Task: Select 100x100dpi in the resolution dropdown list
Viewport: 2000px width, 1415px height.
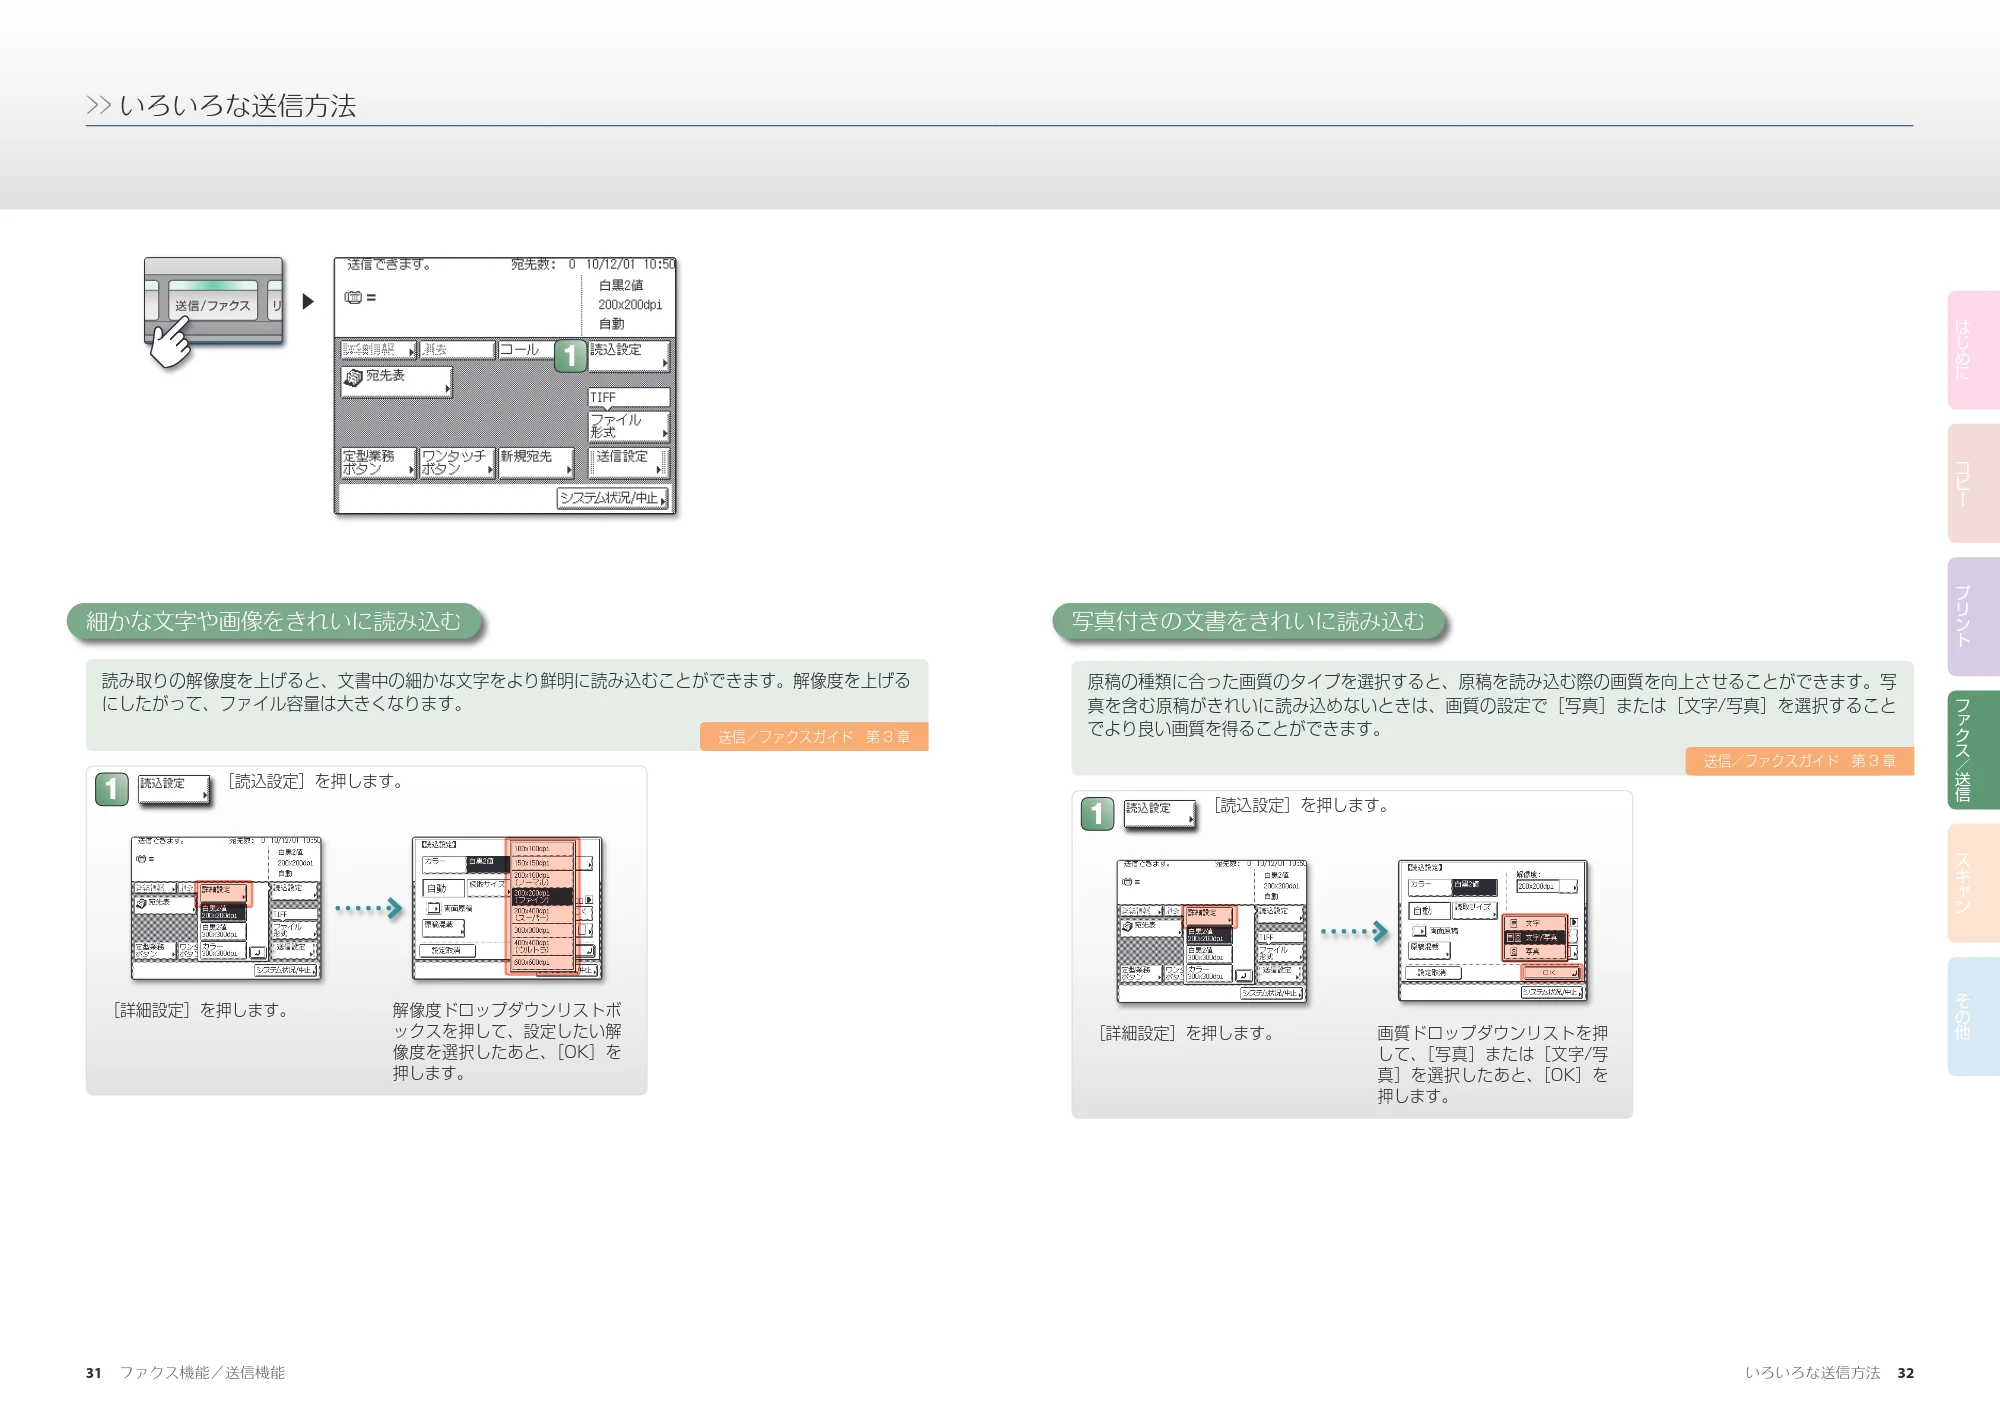Action: (543, 848)
